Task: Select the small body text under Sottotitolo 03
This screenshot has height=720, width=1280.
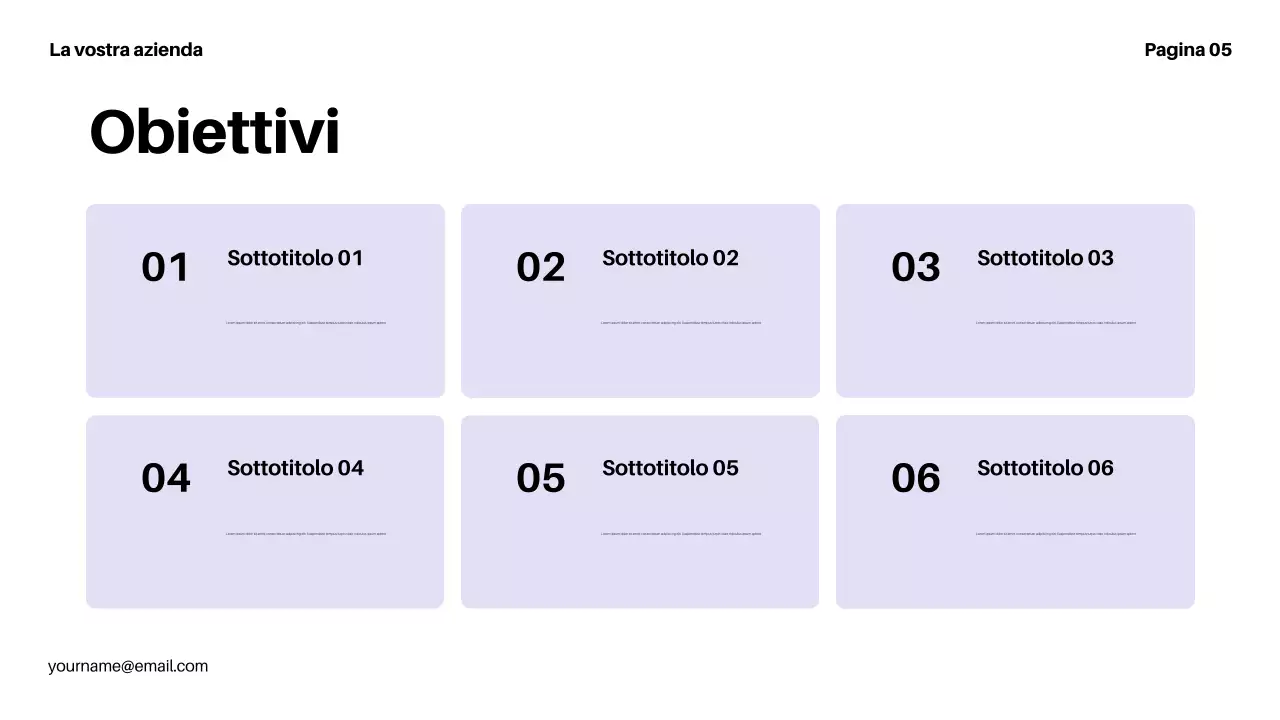Action: (x=1056, y=323)
